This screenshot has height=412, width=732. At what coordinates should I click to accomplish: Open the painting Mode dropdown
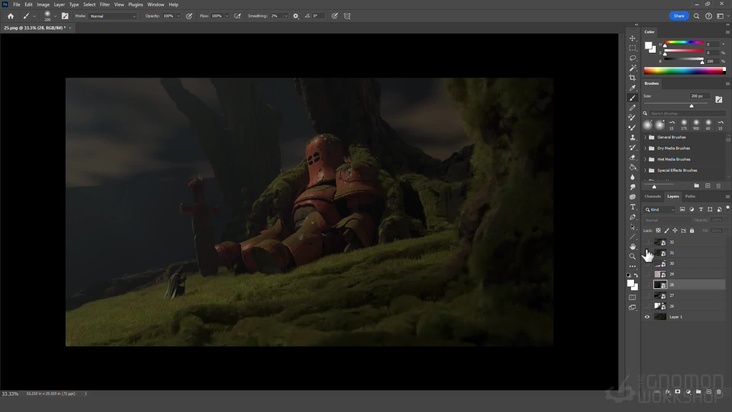[113, 16]
